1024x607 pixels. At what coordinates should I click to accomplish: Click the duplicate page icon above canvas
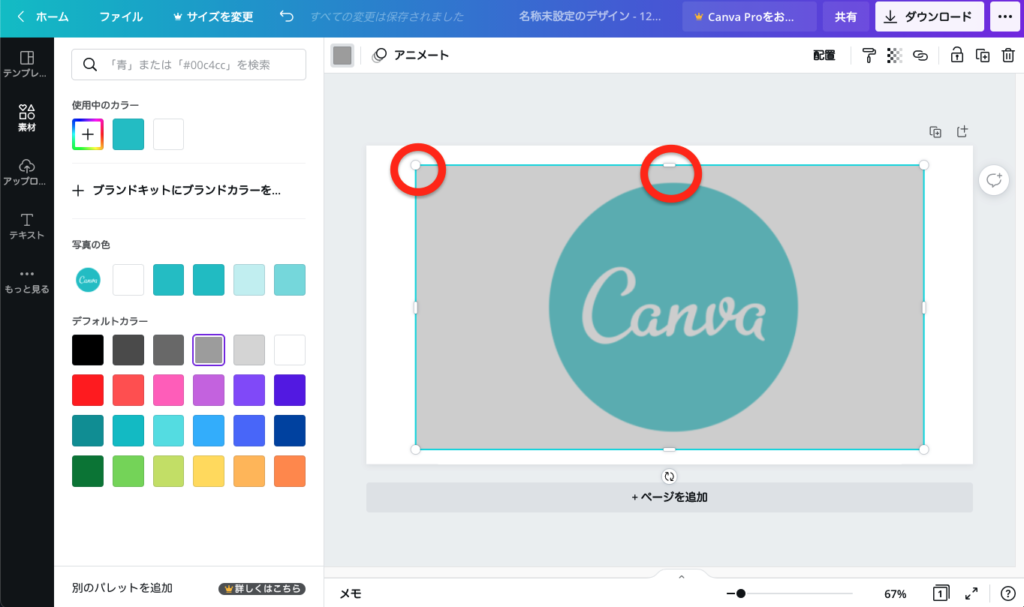pyautogui.click(x=935, y=132)
